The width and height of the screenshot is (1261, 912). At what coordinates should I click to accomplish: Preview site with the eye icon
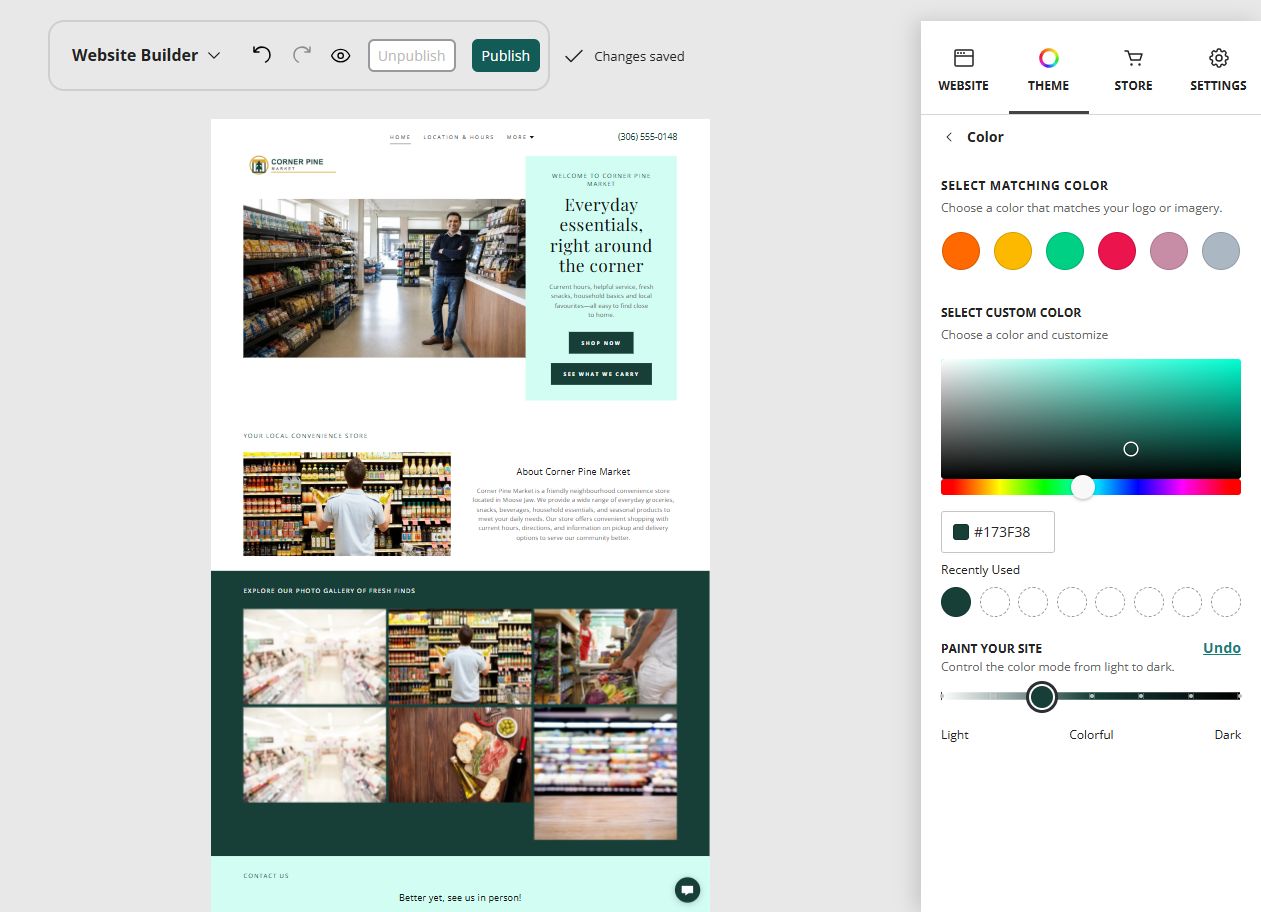click(341, 56)
